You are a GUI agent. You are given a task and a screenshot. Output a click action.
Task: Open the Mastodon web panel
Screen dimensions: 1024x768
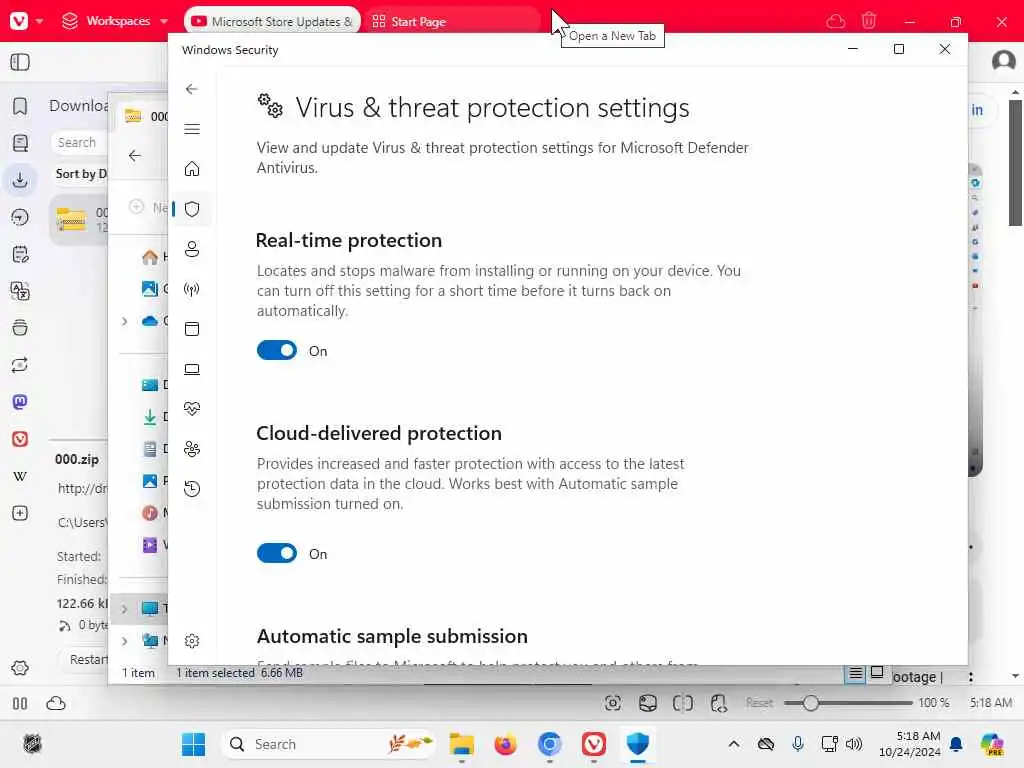[20, 402]
